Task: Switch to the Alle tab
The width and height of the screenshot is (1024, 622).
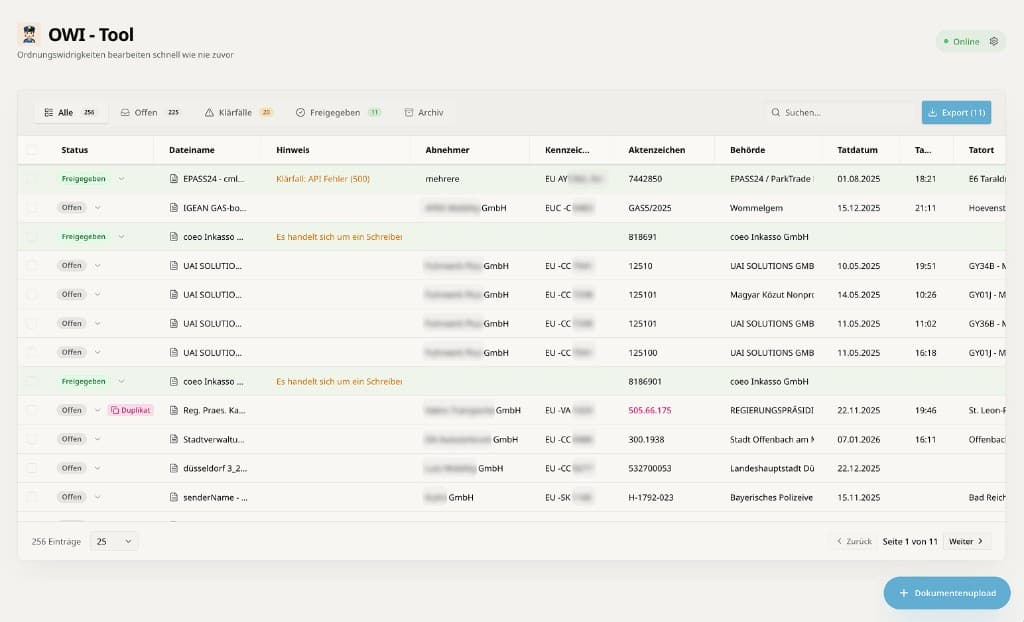Action: point(69,112)
